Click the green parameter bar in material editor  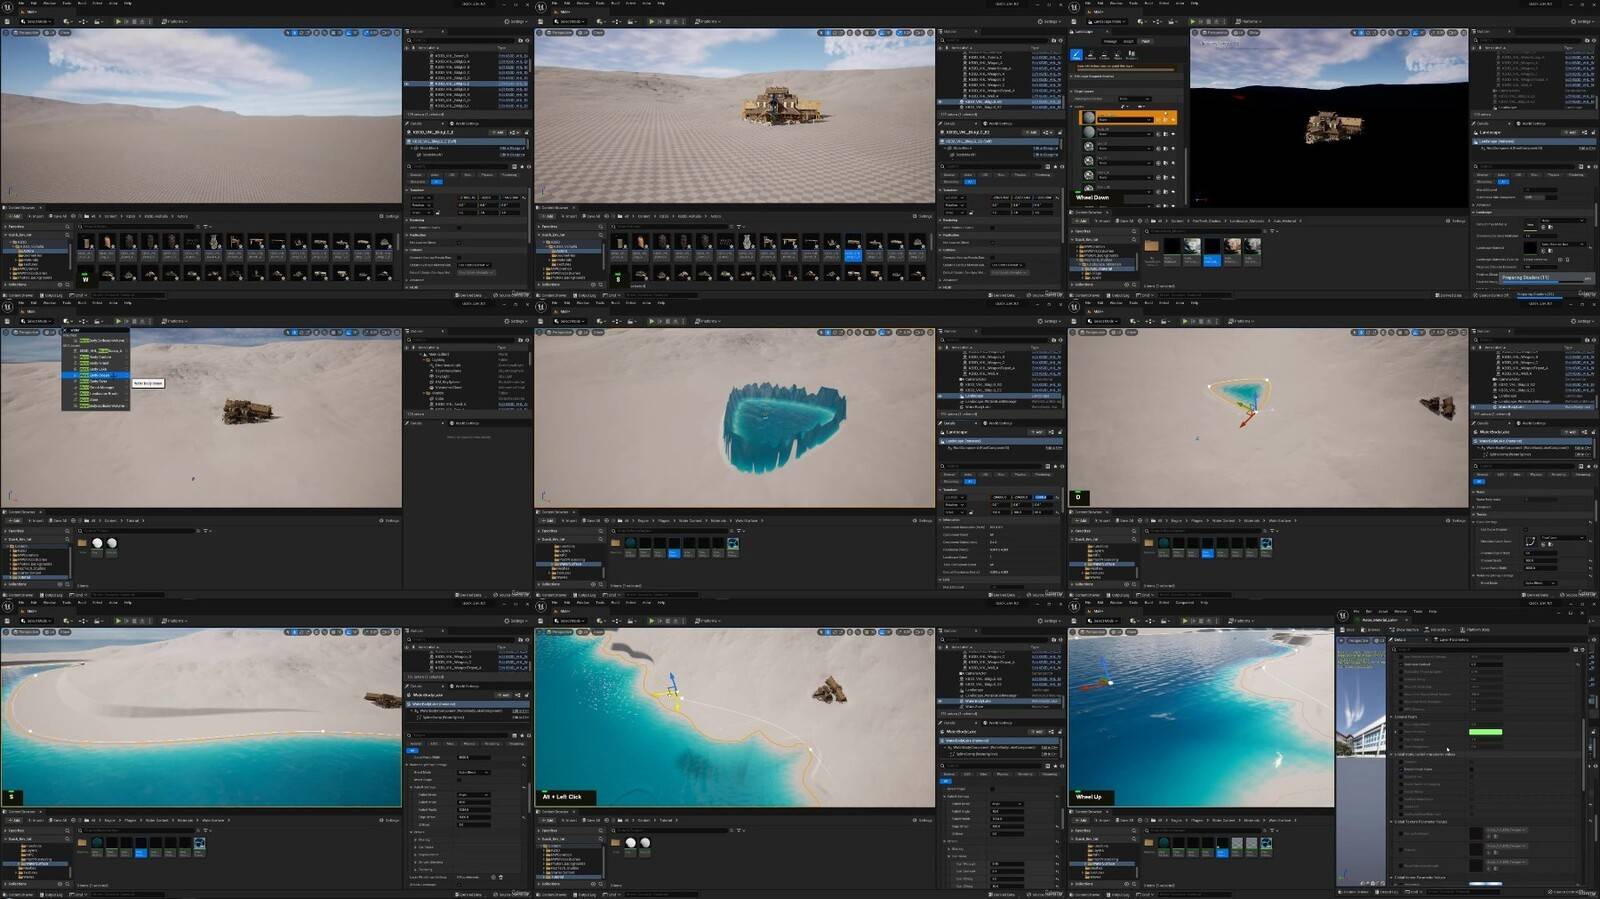click(1485, 732)
